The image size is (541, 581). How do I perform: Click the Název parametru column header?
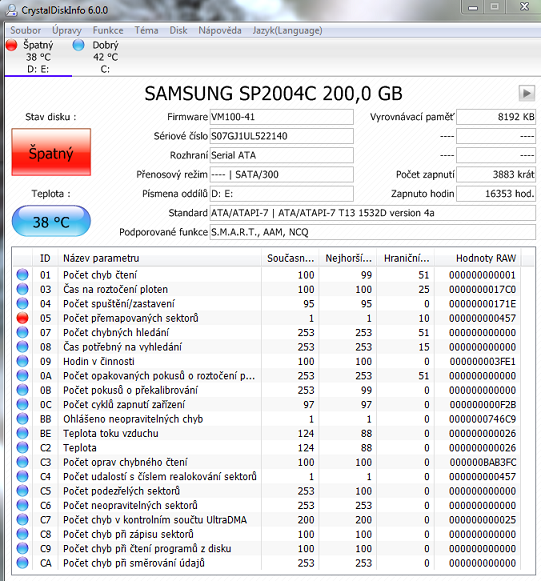pos(160,258)
